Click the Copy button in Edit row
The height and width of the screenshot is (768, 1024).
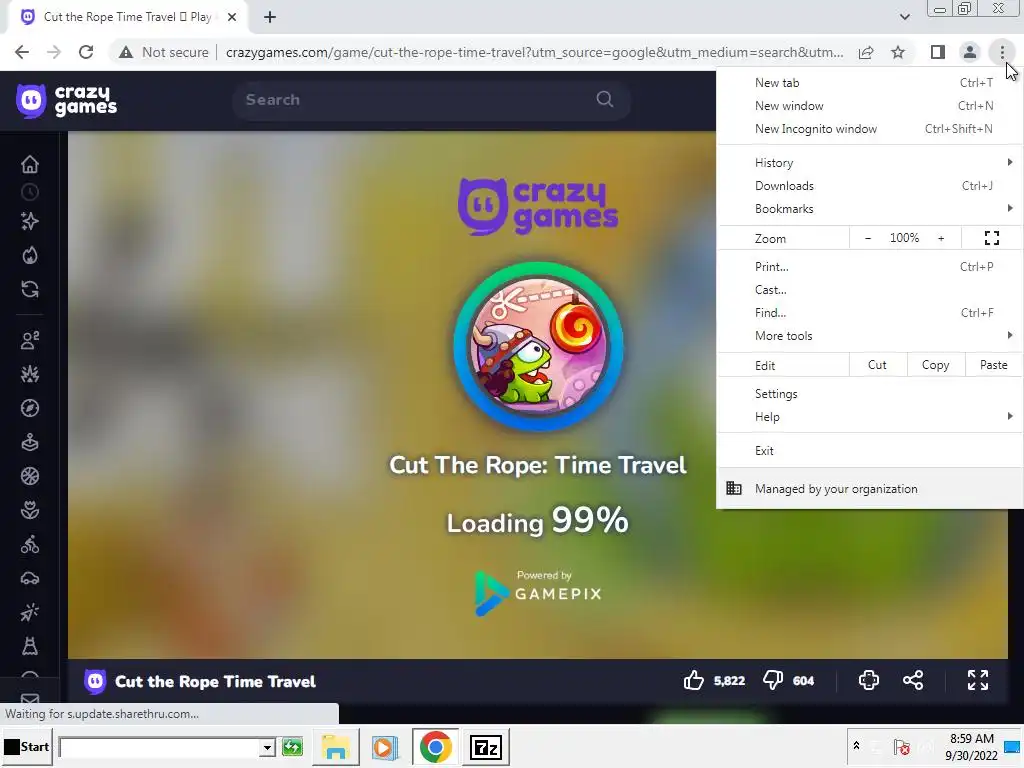click(x=935, y=365)
